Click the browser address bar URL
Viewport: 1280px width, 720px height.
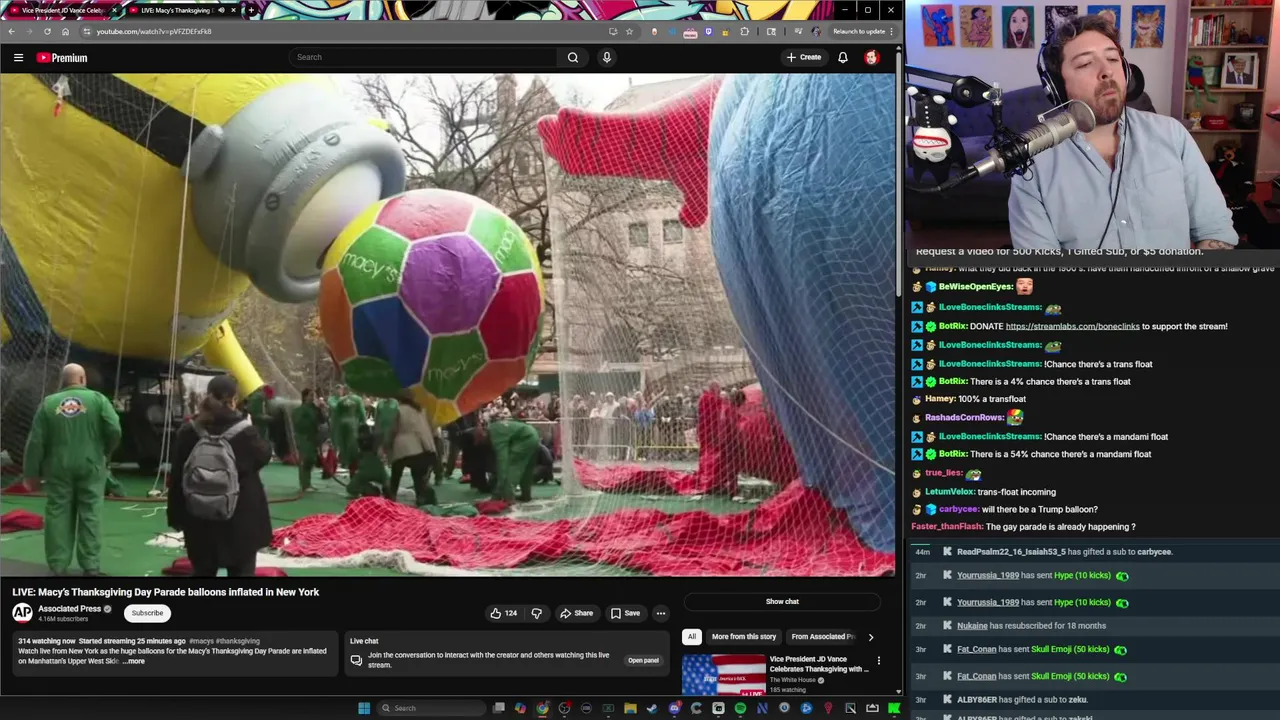click(x=154, y=31)
